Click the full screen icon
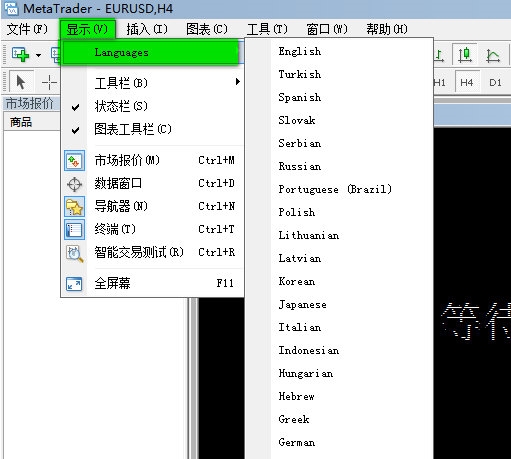Screen dimensions: 511x459 coord(74,284)
